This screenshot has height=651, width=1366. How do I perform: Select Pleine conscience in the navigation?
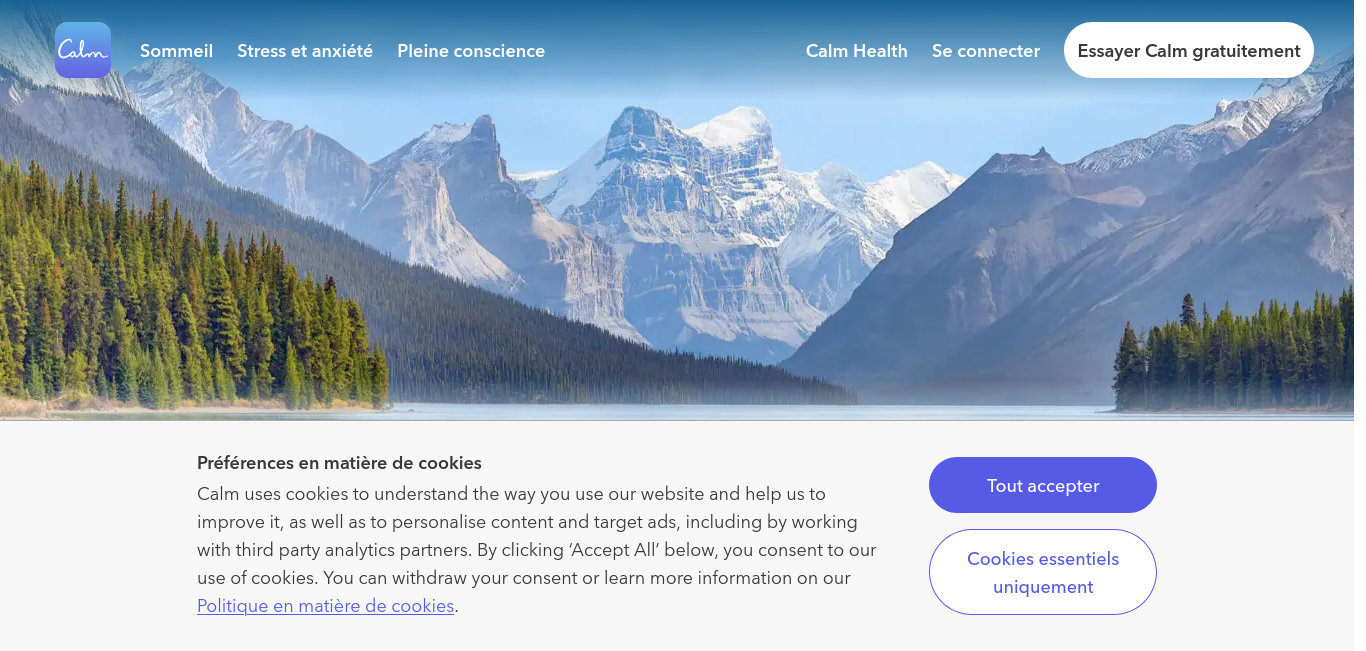pyautogui.click(x=471, y=51)
